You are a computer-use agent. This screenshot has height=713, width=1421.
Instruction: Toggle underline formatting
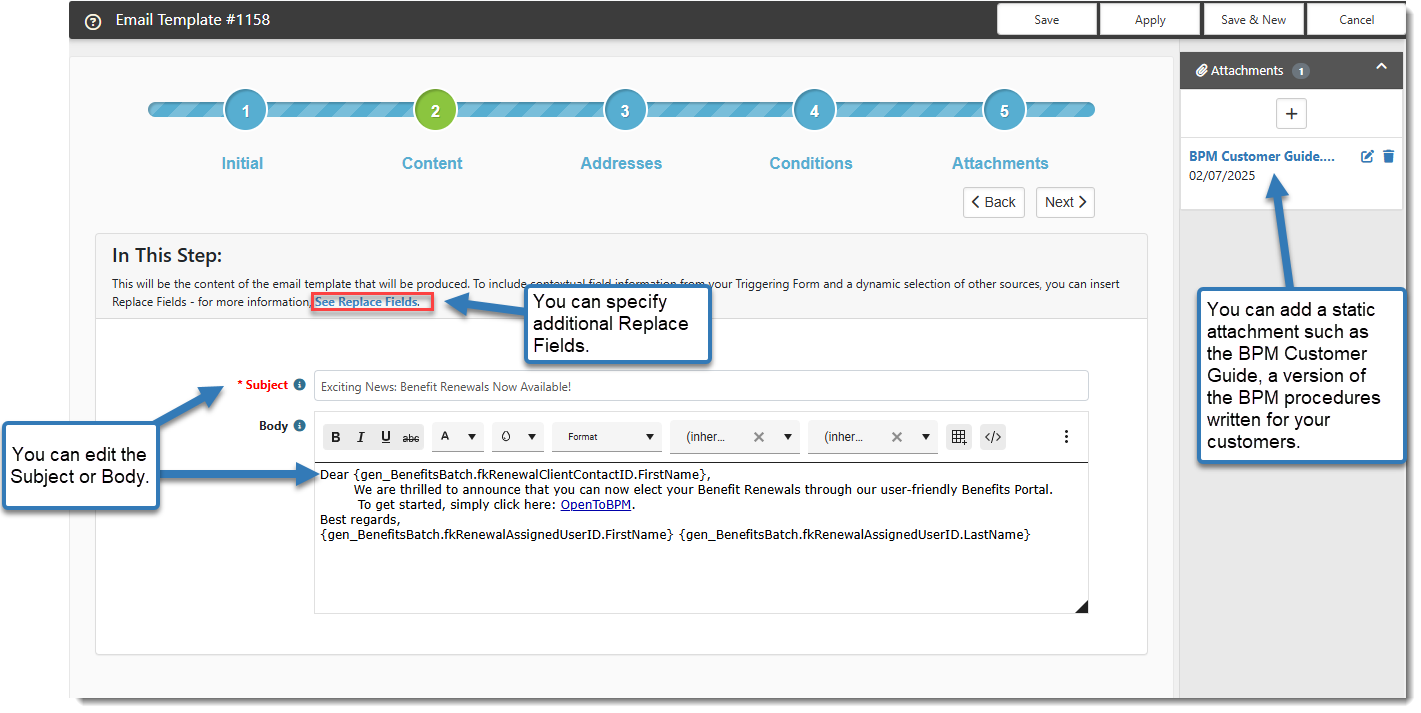385,437
